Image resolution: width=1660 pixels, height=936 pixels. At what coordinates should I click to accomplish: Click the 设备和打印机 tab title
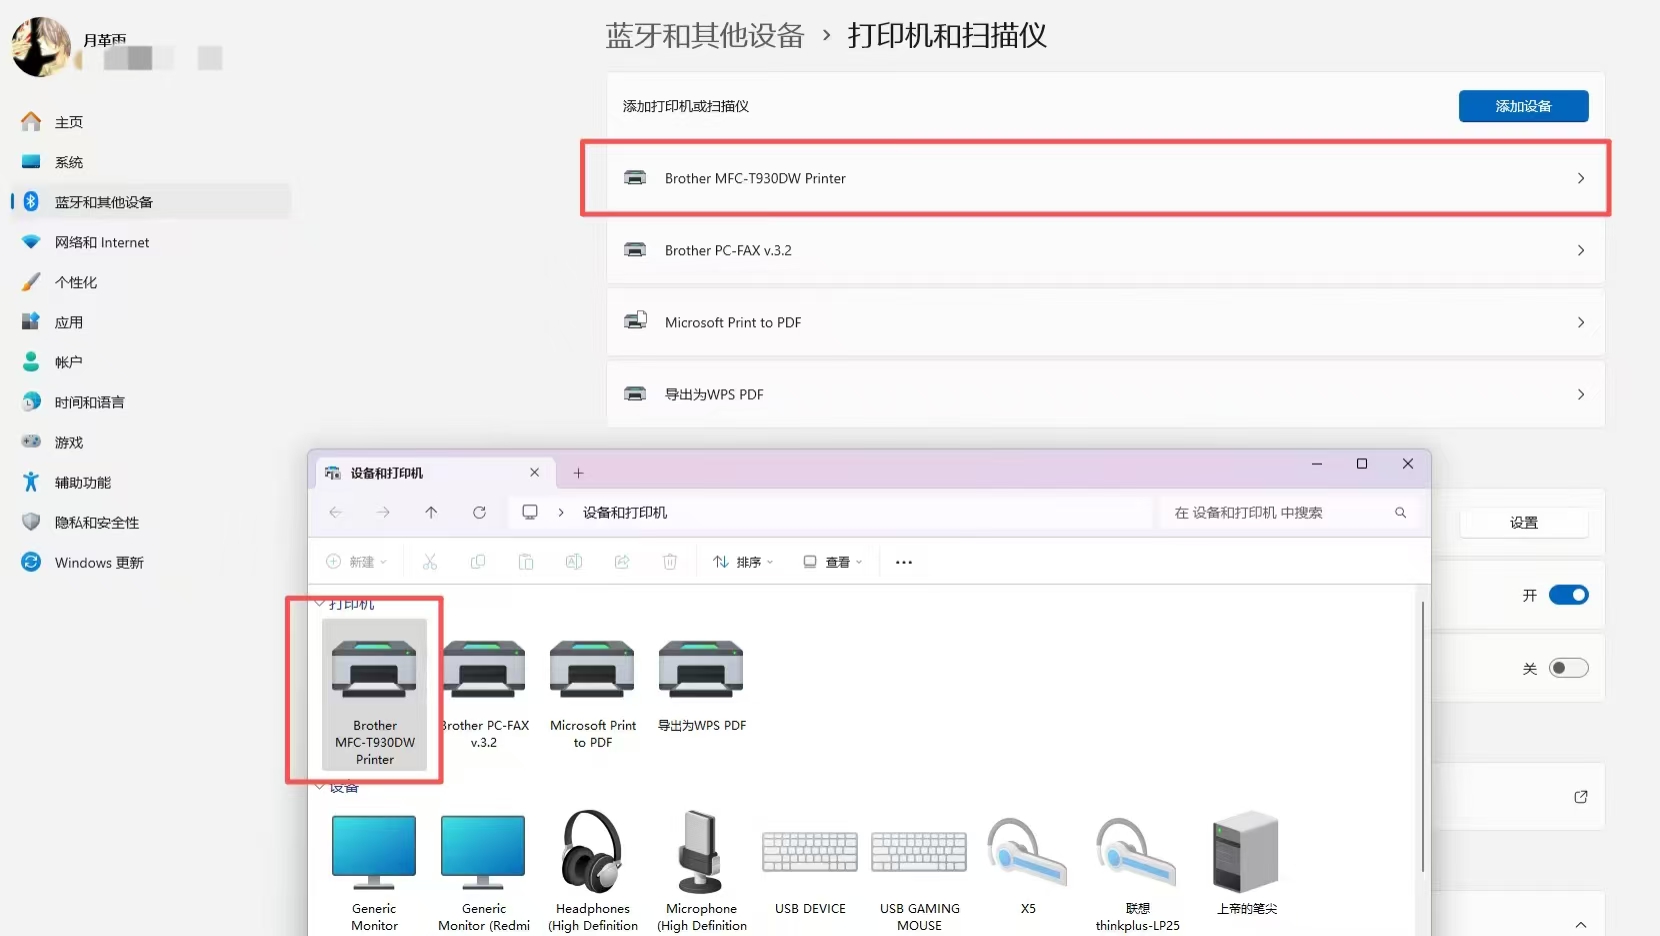pos(387,473)
